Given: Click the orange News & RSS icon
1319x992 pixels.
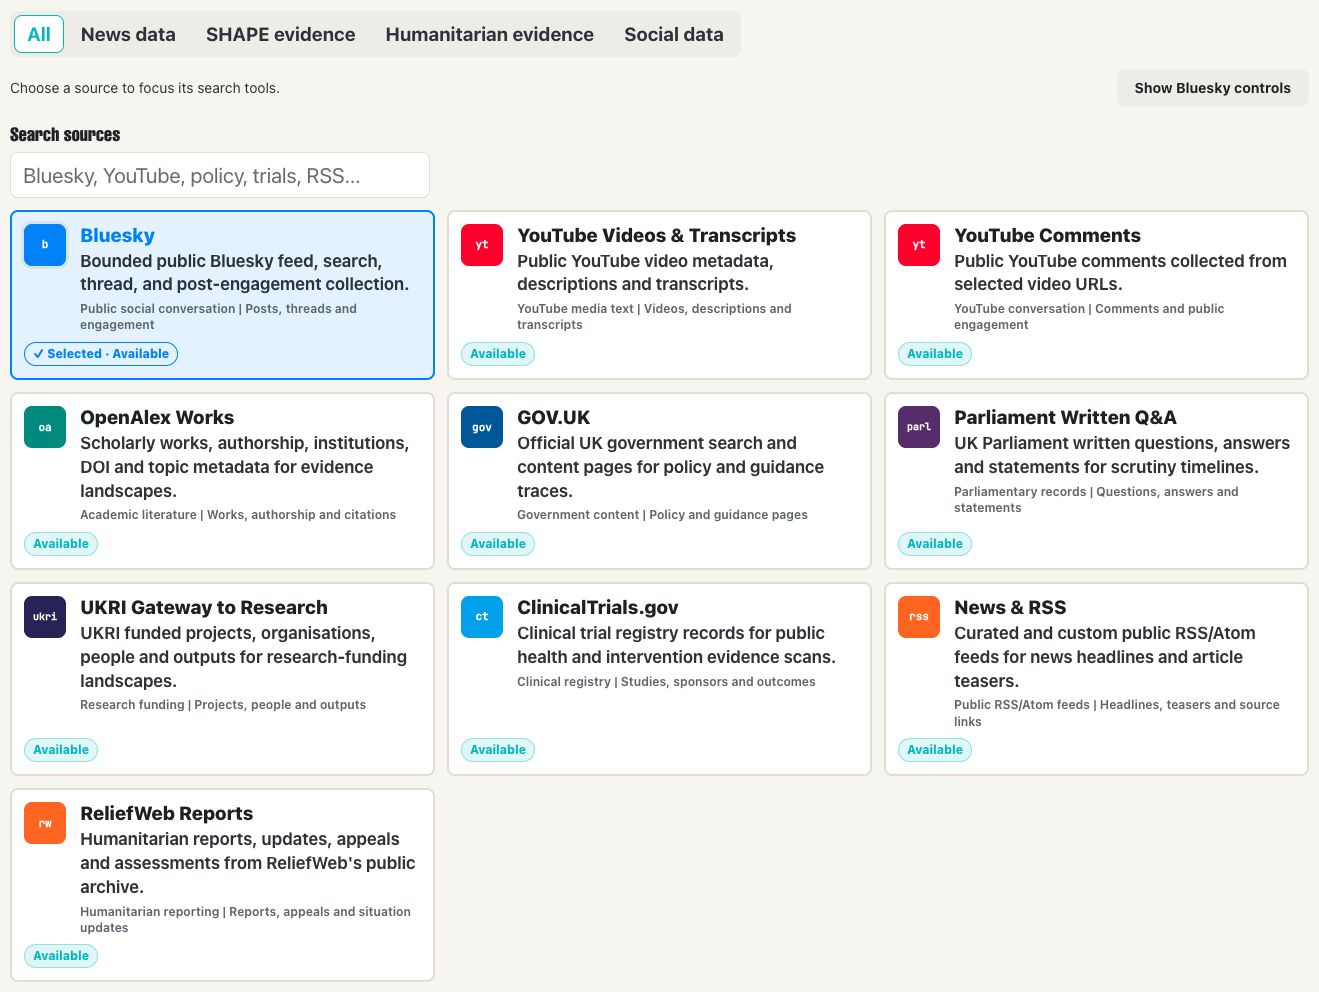Looking at the screenshot, I should tap(919, 617).
